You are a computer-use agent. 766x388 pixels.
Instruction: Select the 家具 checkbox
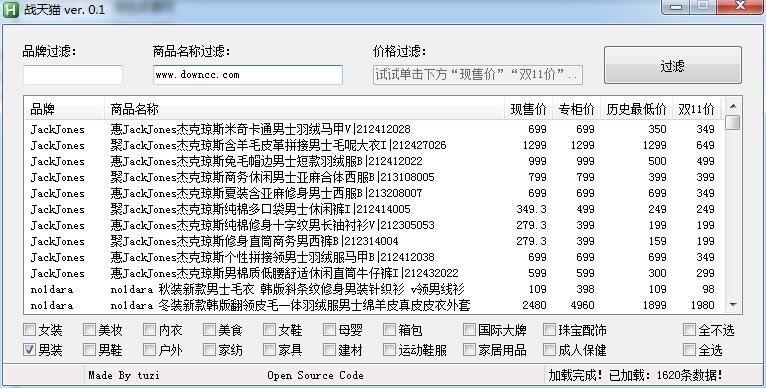[x=269, y=349]
